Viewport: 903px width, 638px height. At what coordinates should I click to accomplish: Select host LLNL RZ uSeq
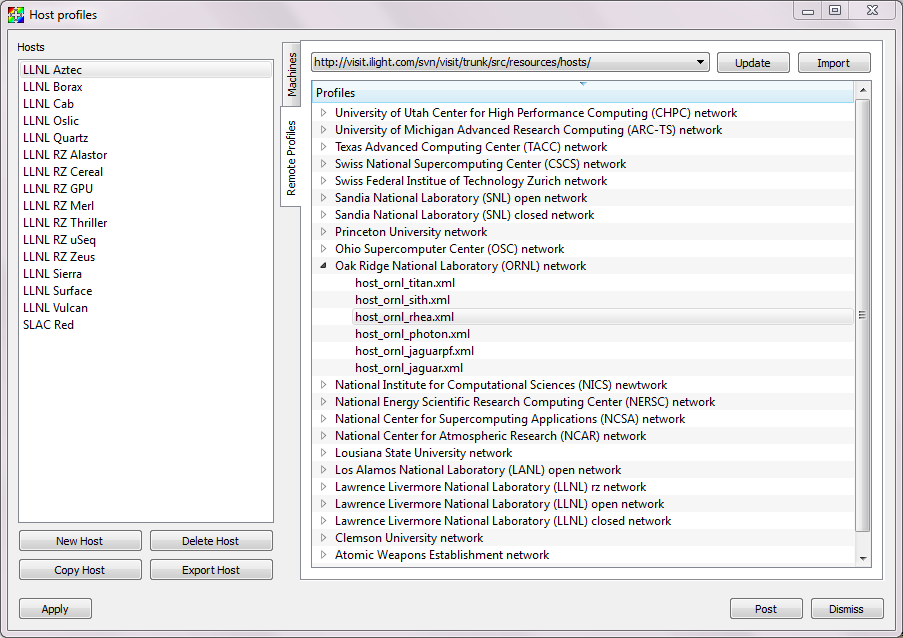point(146,240)
